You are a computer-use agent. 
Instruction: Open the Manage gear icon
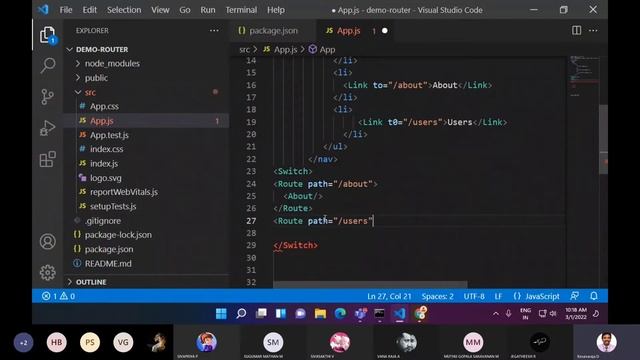47,272
